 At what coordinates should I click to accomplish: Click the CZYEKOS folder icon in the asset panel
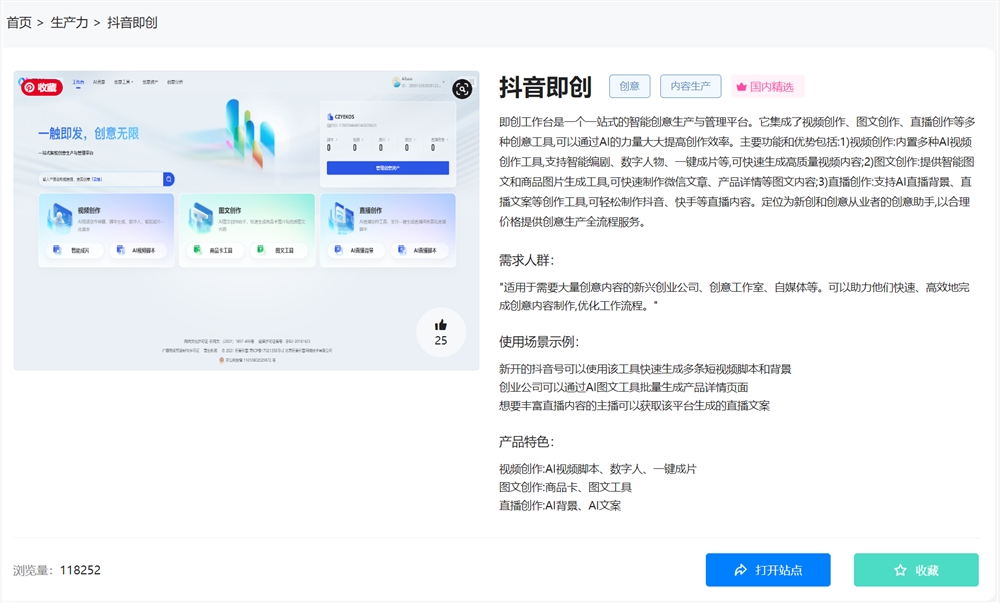(x=329, y=114)
